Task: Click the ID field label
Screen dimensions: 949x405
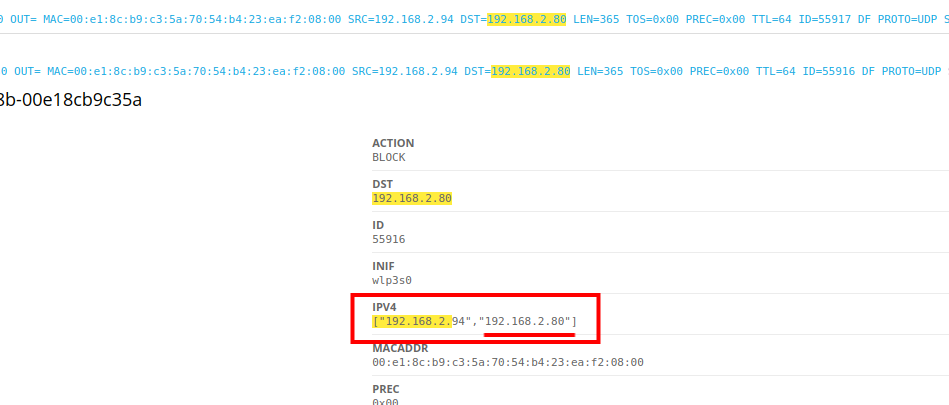Action: click(378, 225)
